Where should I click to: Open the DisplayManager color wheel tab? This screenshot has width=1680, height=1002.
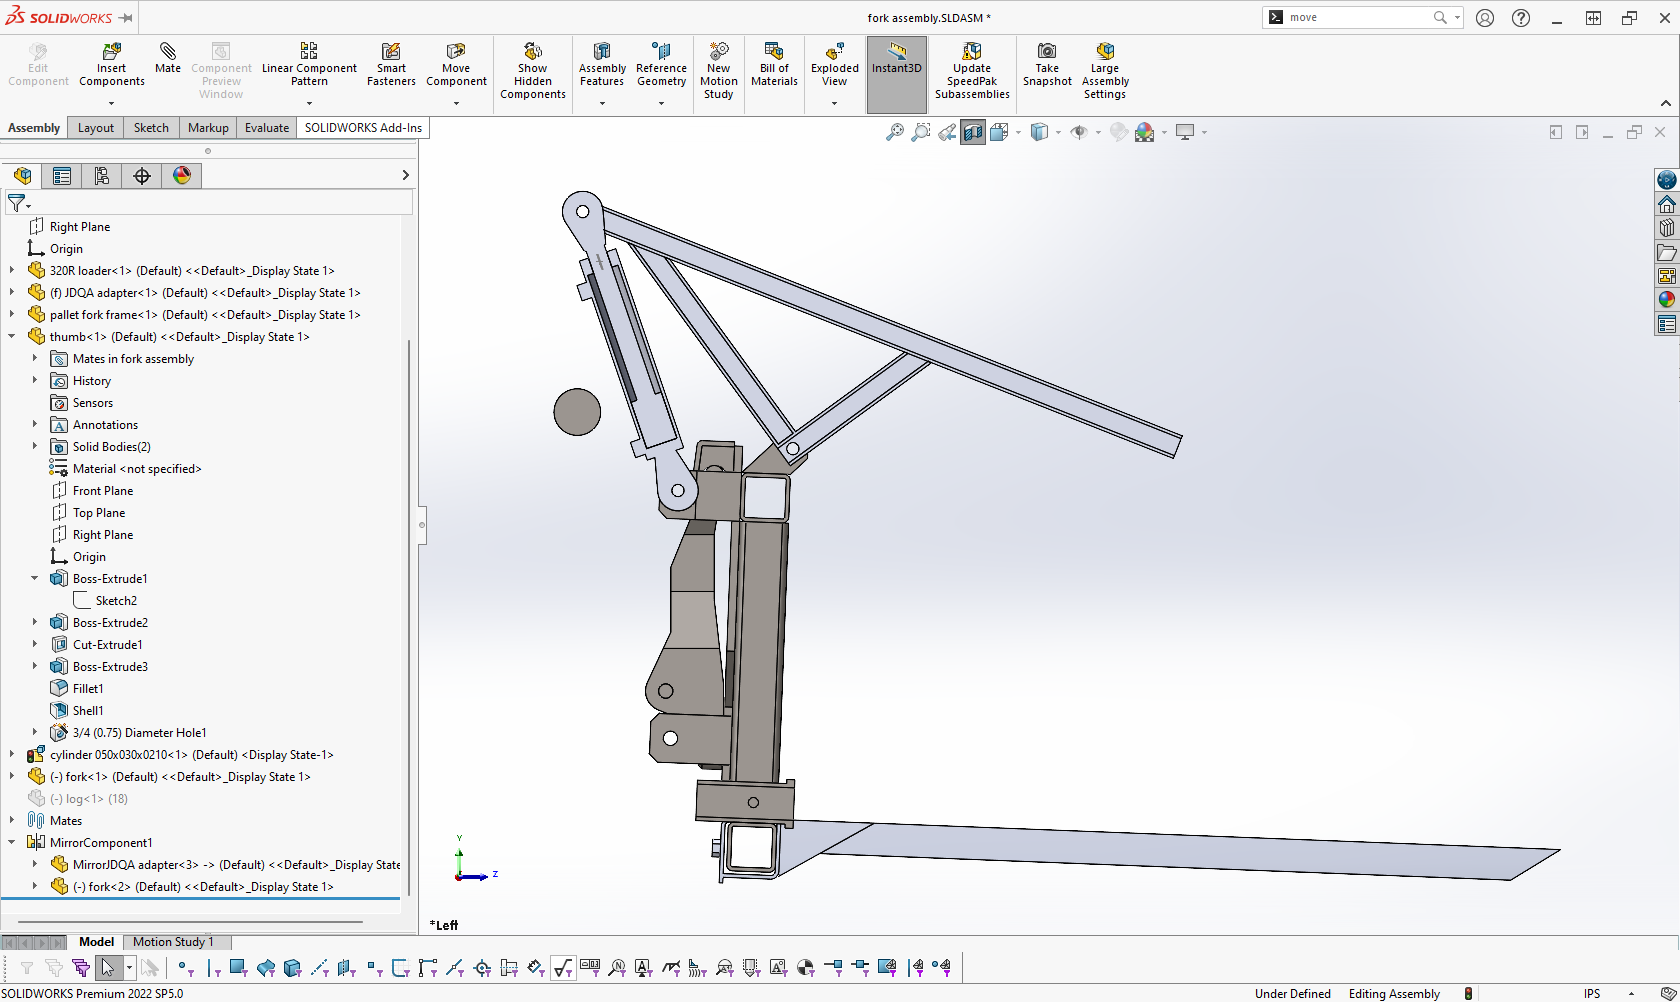182,176
